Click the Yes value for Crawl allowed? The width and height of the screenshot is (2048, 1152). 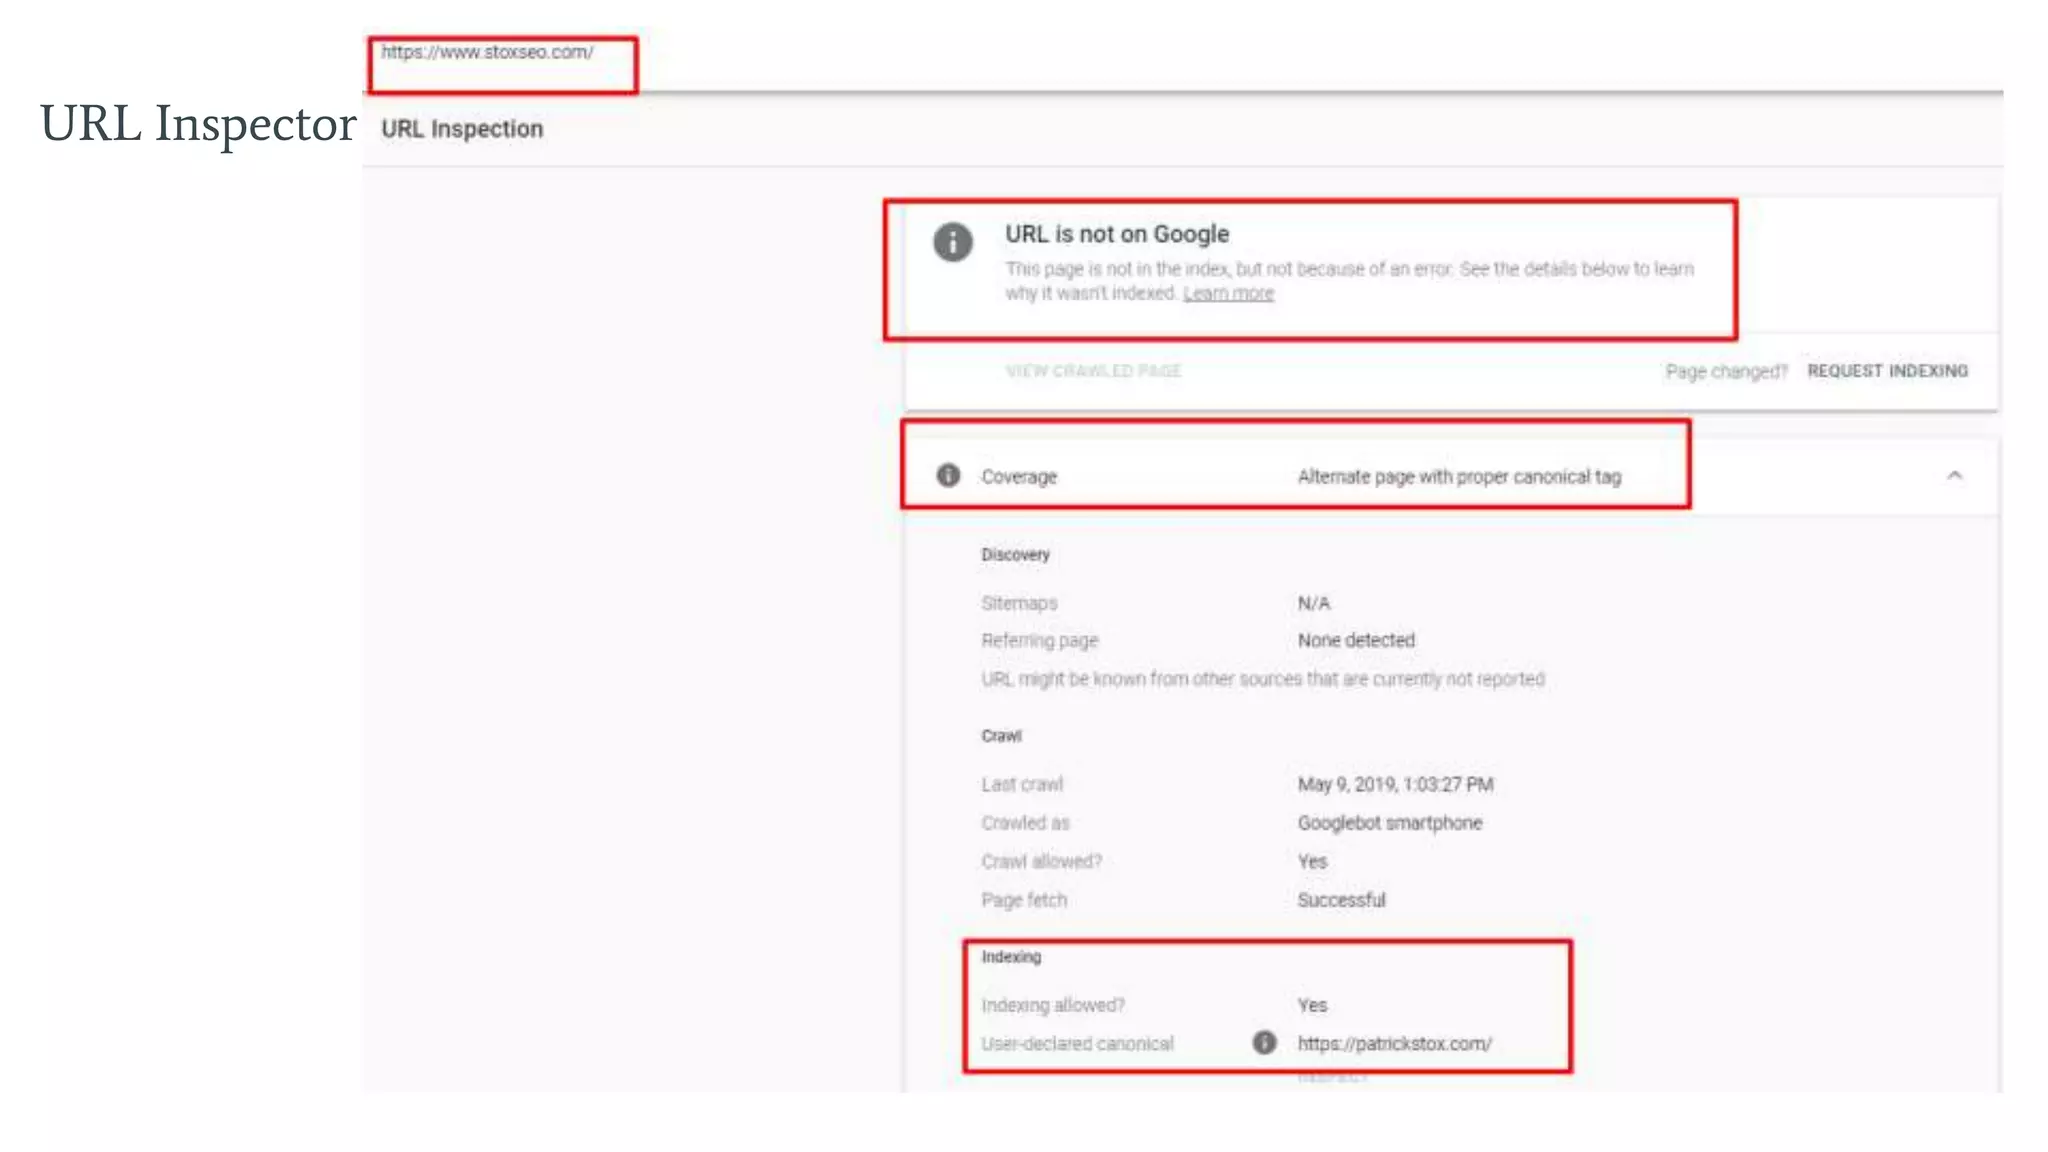pos(1312,861)
